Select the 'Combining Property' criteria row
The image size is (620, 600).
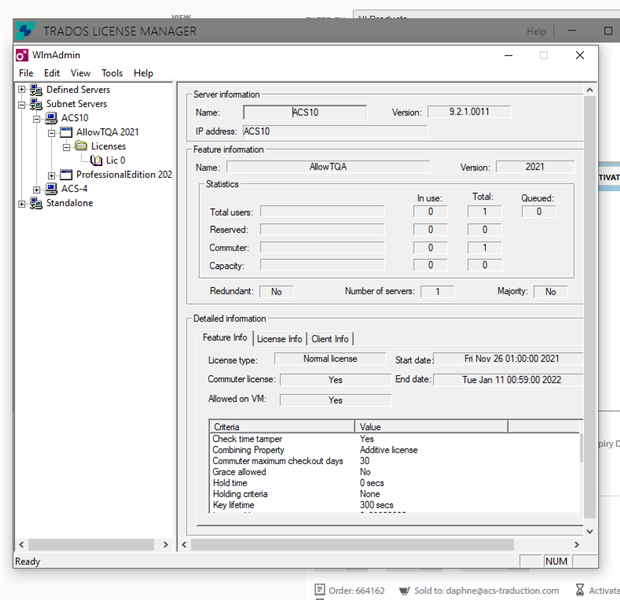click(x=395, y=450)
